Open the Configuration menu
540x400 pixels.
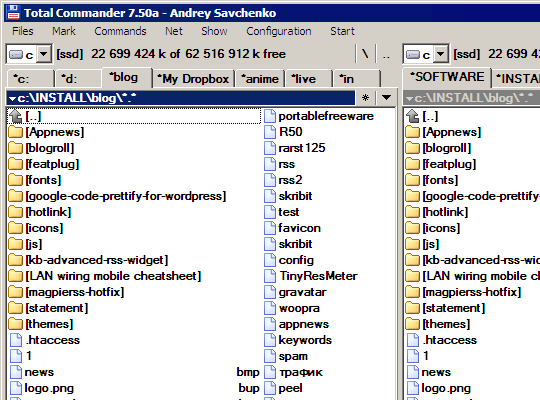tap(279, 31)
